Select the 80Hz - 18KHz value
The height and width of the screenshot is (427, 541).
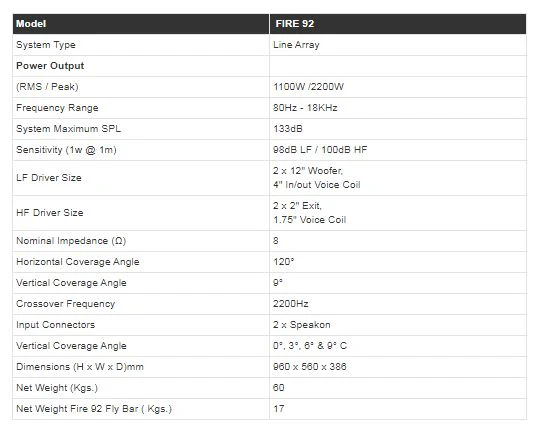(305, 108)
